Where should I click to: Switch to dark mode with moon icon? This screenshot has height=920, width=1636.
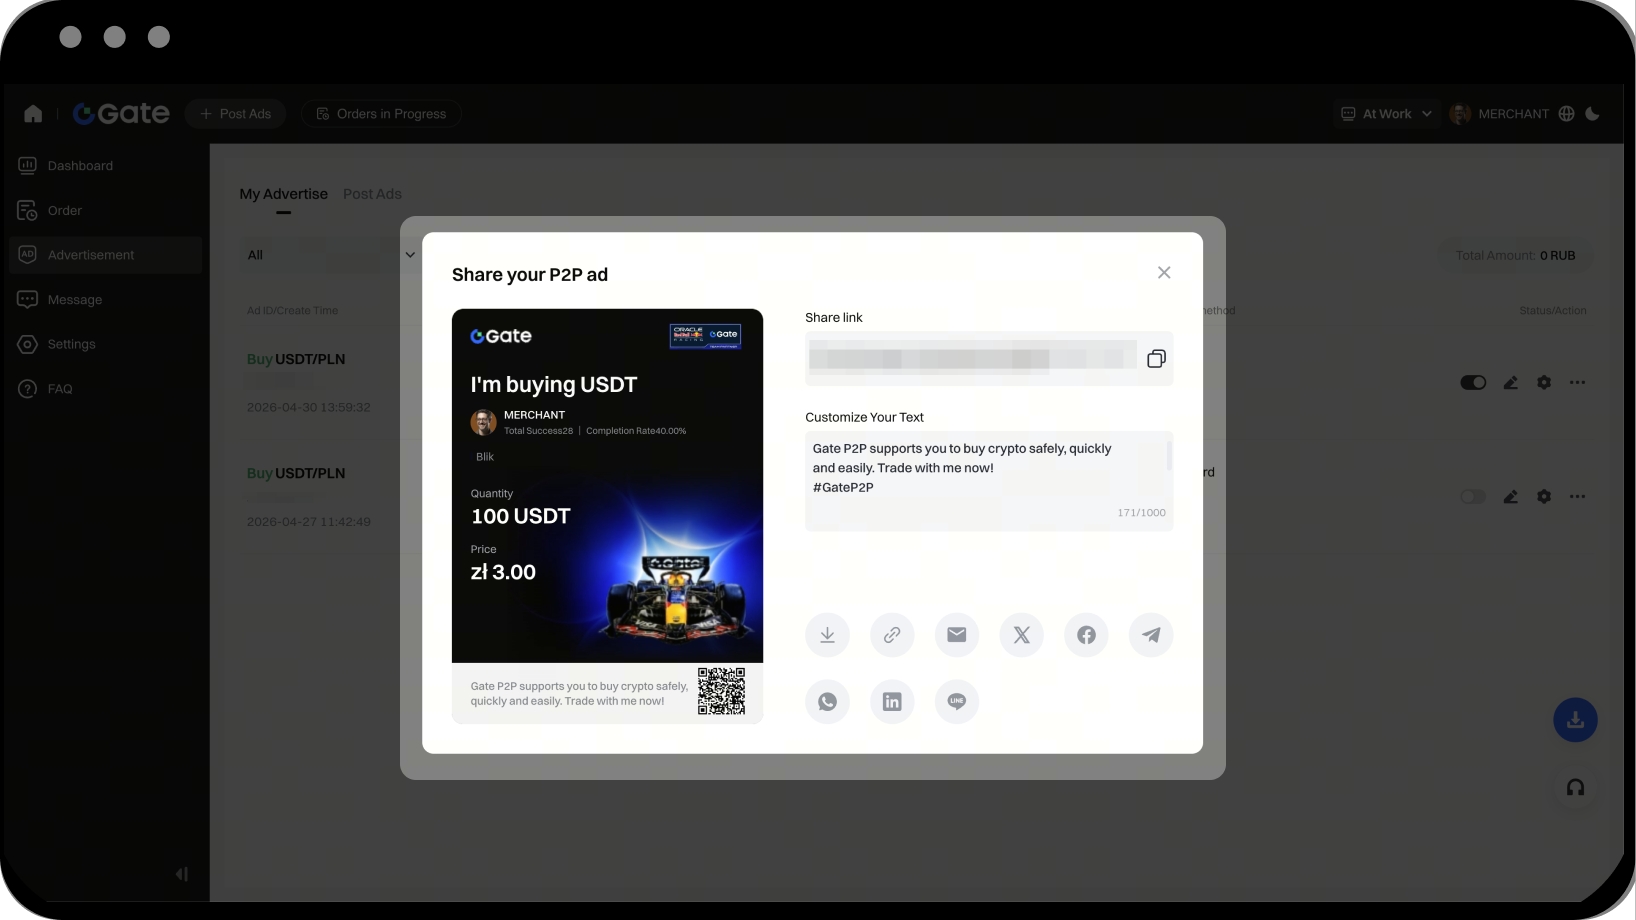tap(1592, 114)
